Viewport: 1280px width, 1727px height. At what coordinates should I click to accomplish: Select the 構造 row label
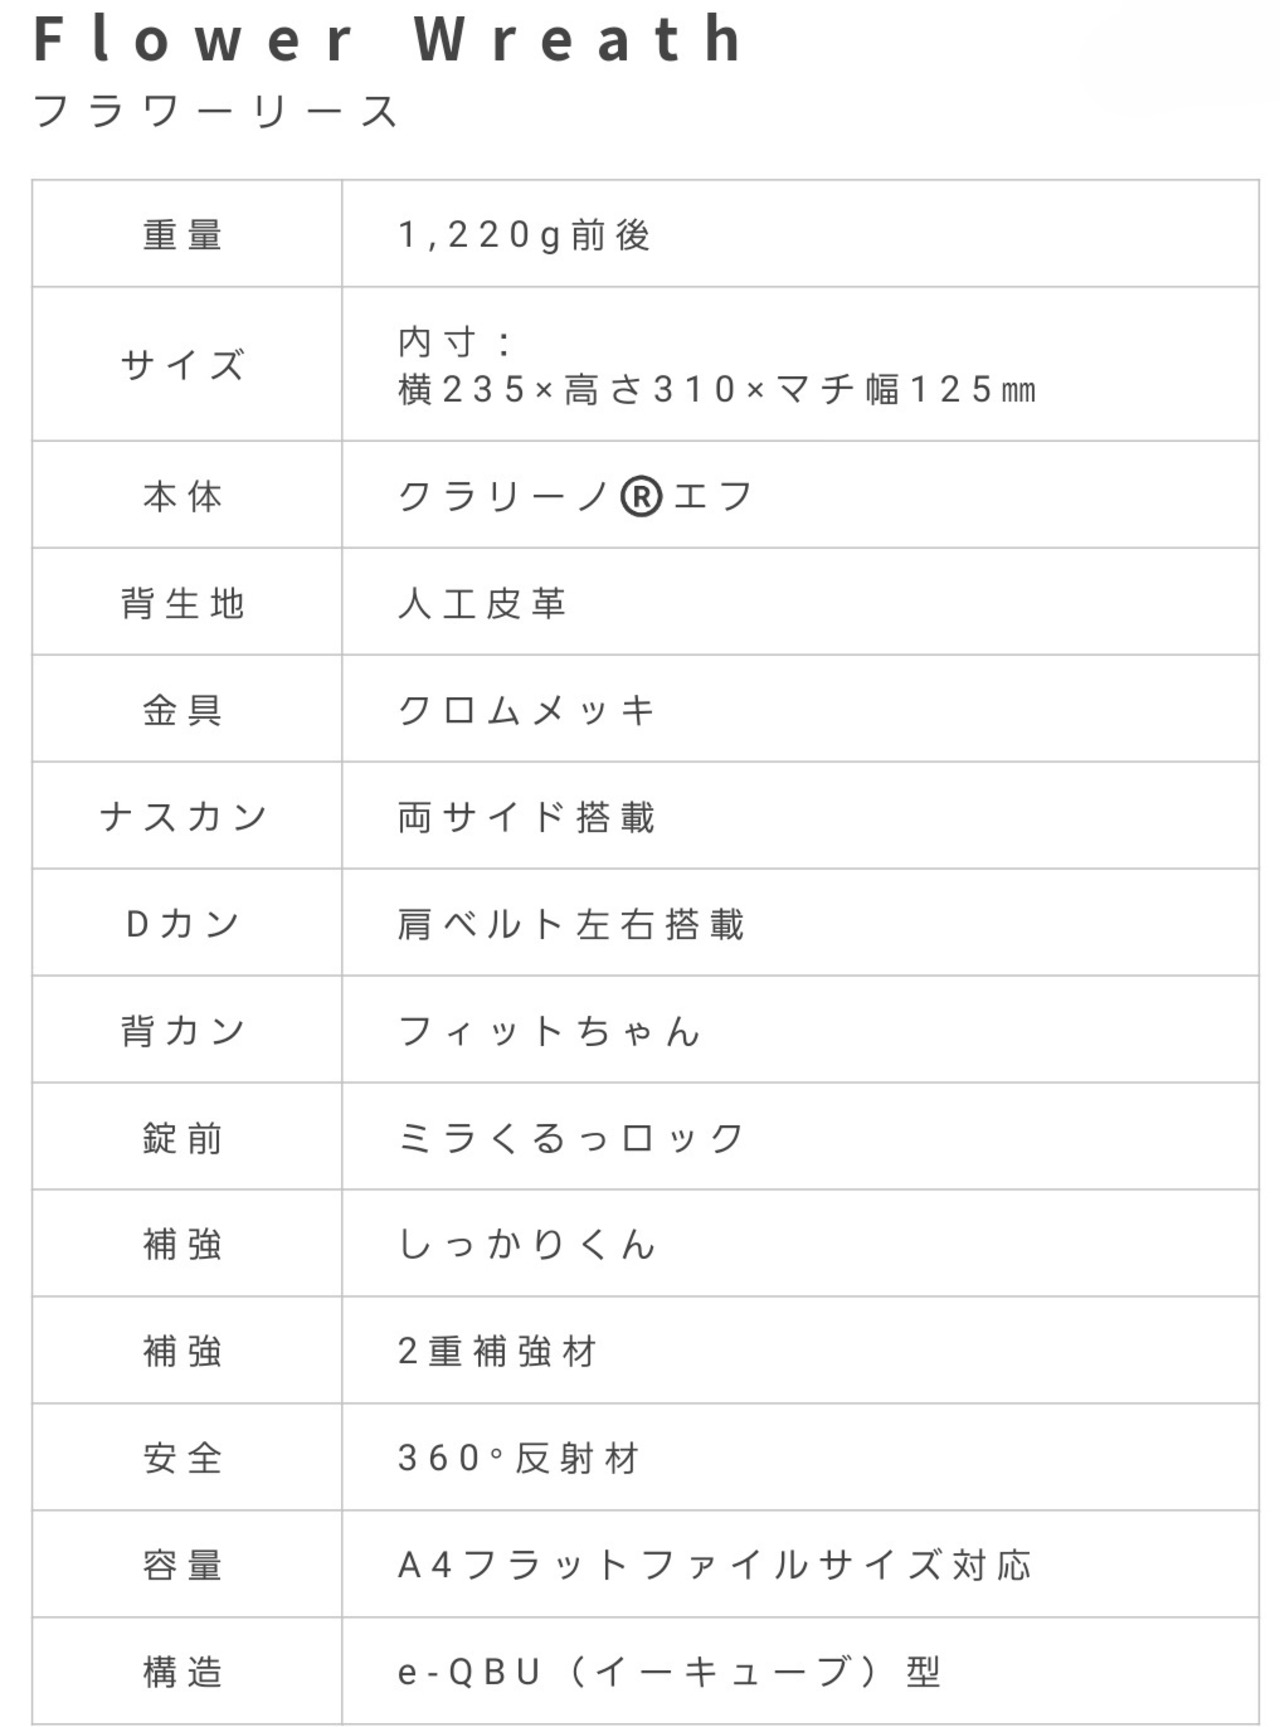pyautogui.click(x=183, y=1672)
